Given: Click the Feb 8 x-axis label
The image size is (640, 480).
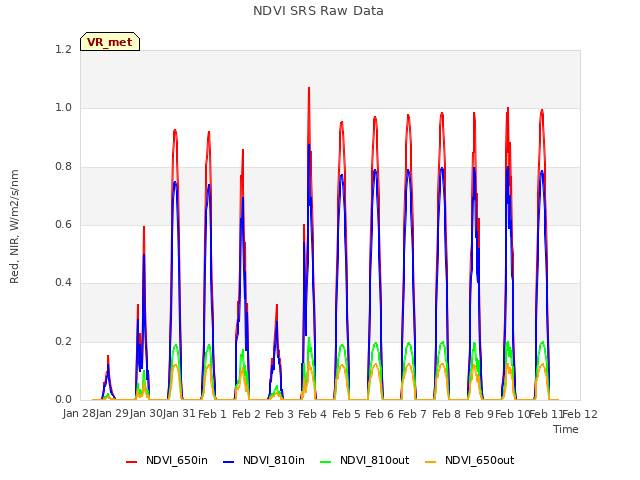Looking at the screenshot, I should tap(446, 414).
